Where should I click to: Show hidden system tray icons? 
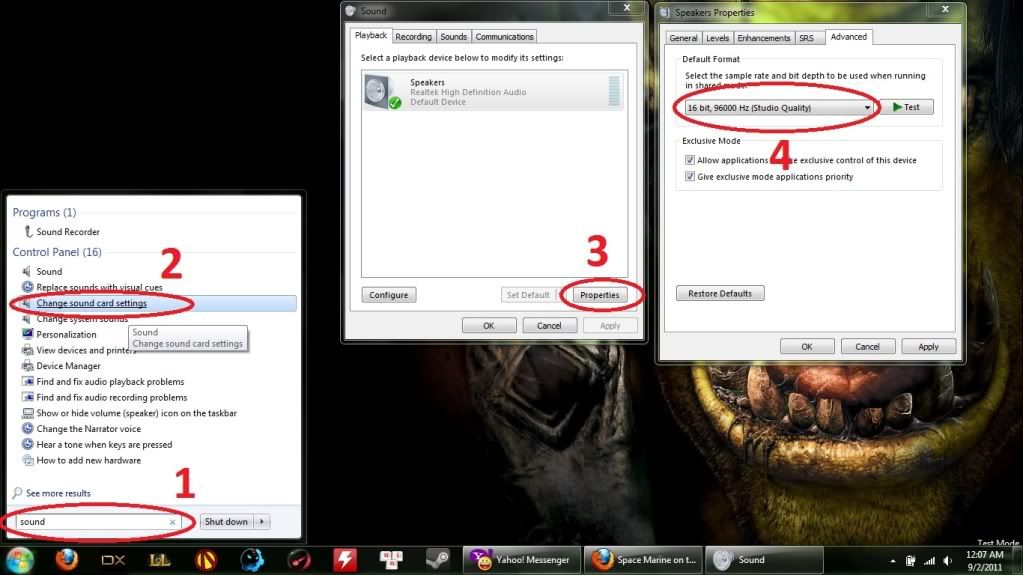tap(893, 561)
